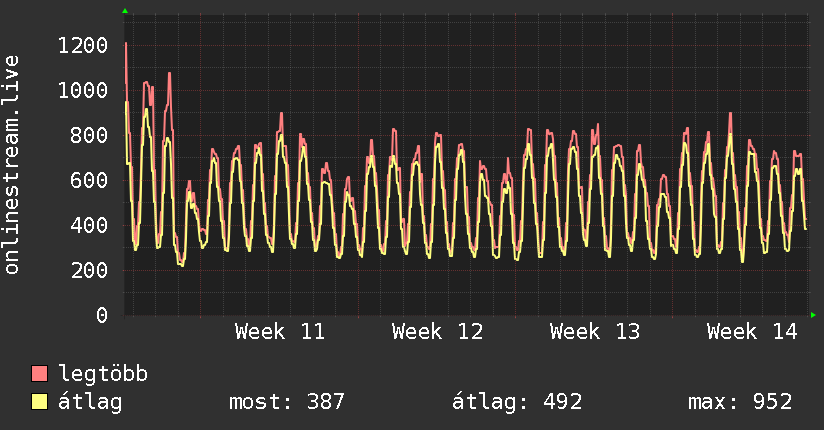Click the 'onlinestream.live' vertical axis title

pyautogui.click(x=12, y=165)
